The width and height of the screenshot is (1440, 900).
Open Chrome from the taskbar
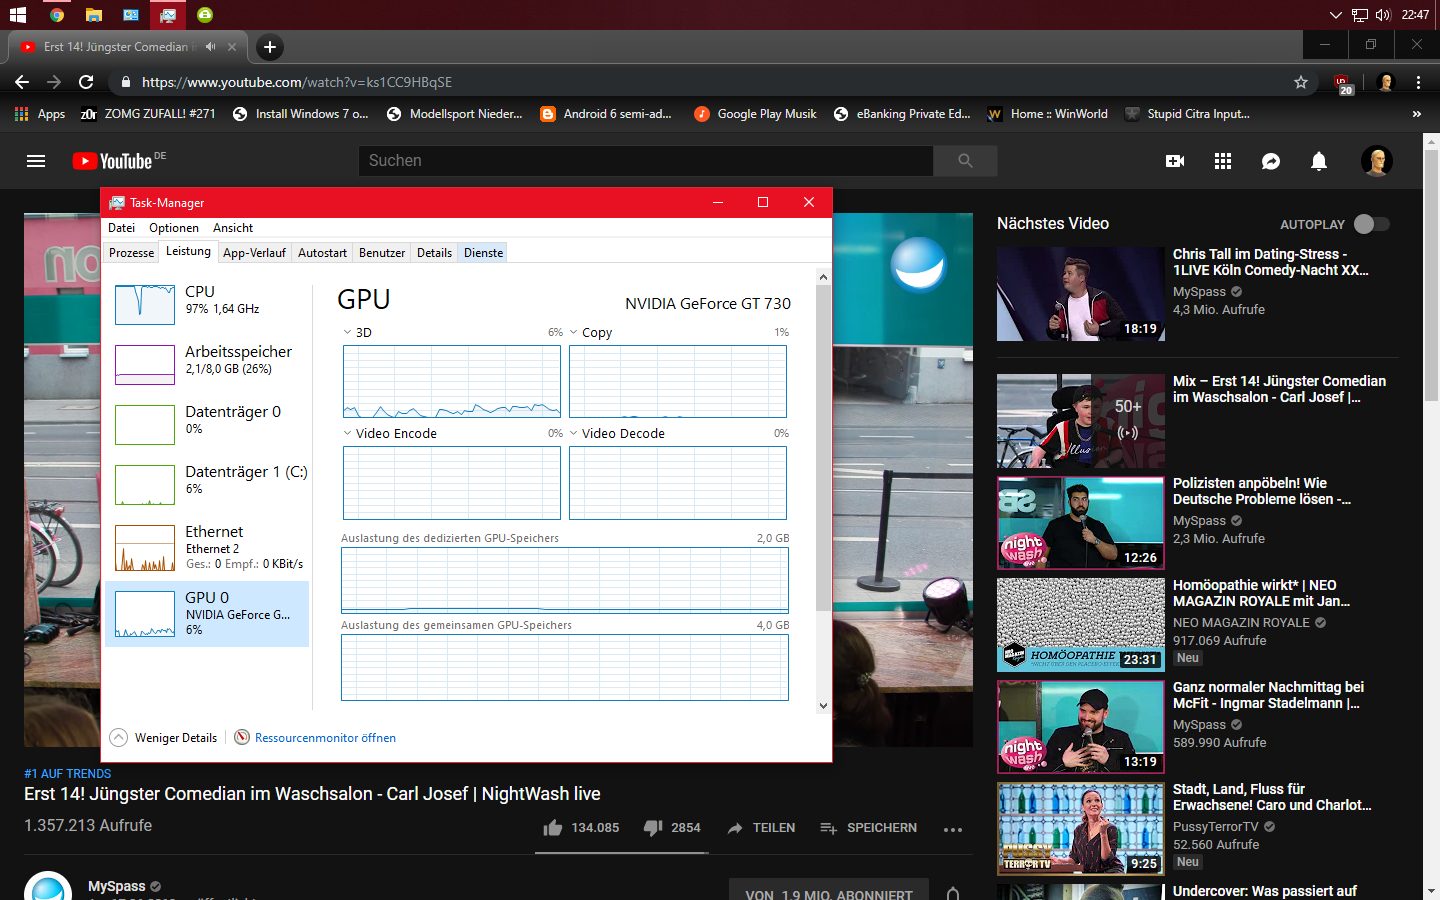57,15
